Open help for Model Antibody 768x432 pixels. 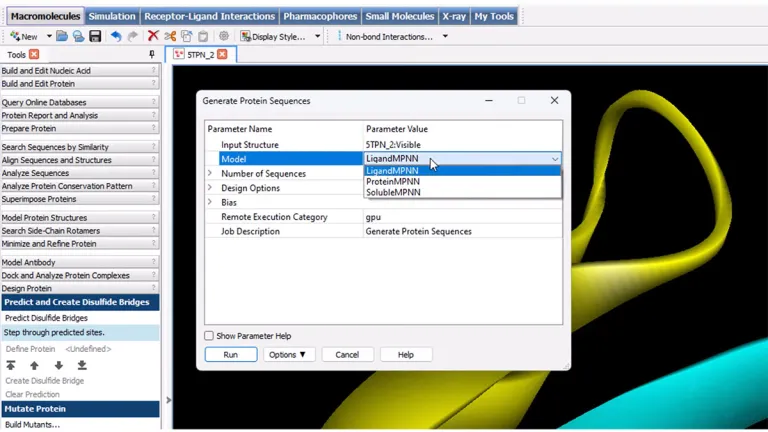click(154, 262)
